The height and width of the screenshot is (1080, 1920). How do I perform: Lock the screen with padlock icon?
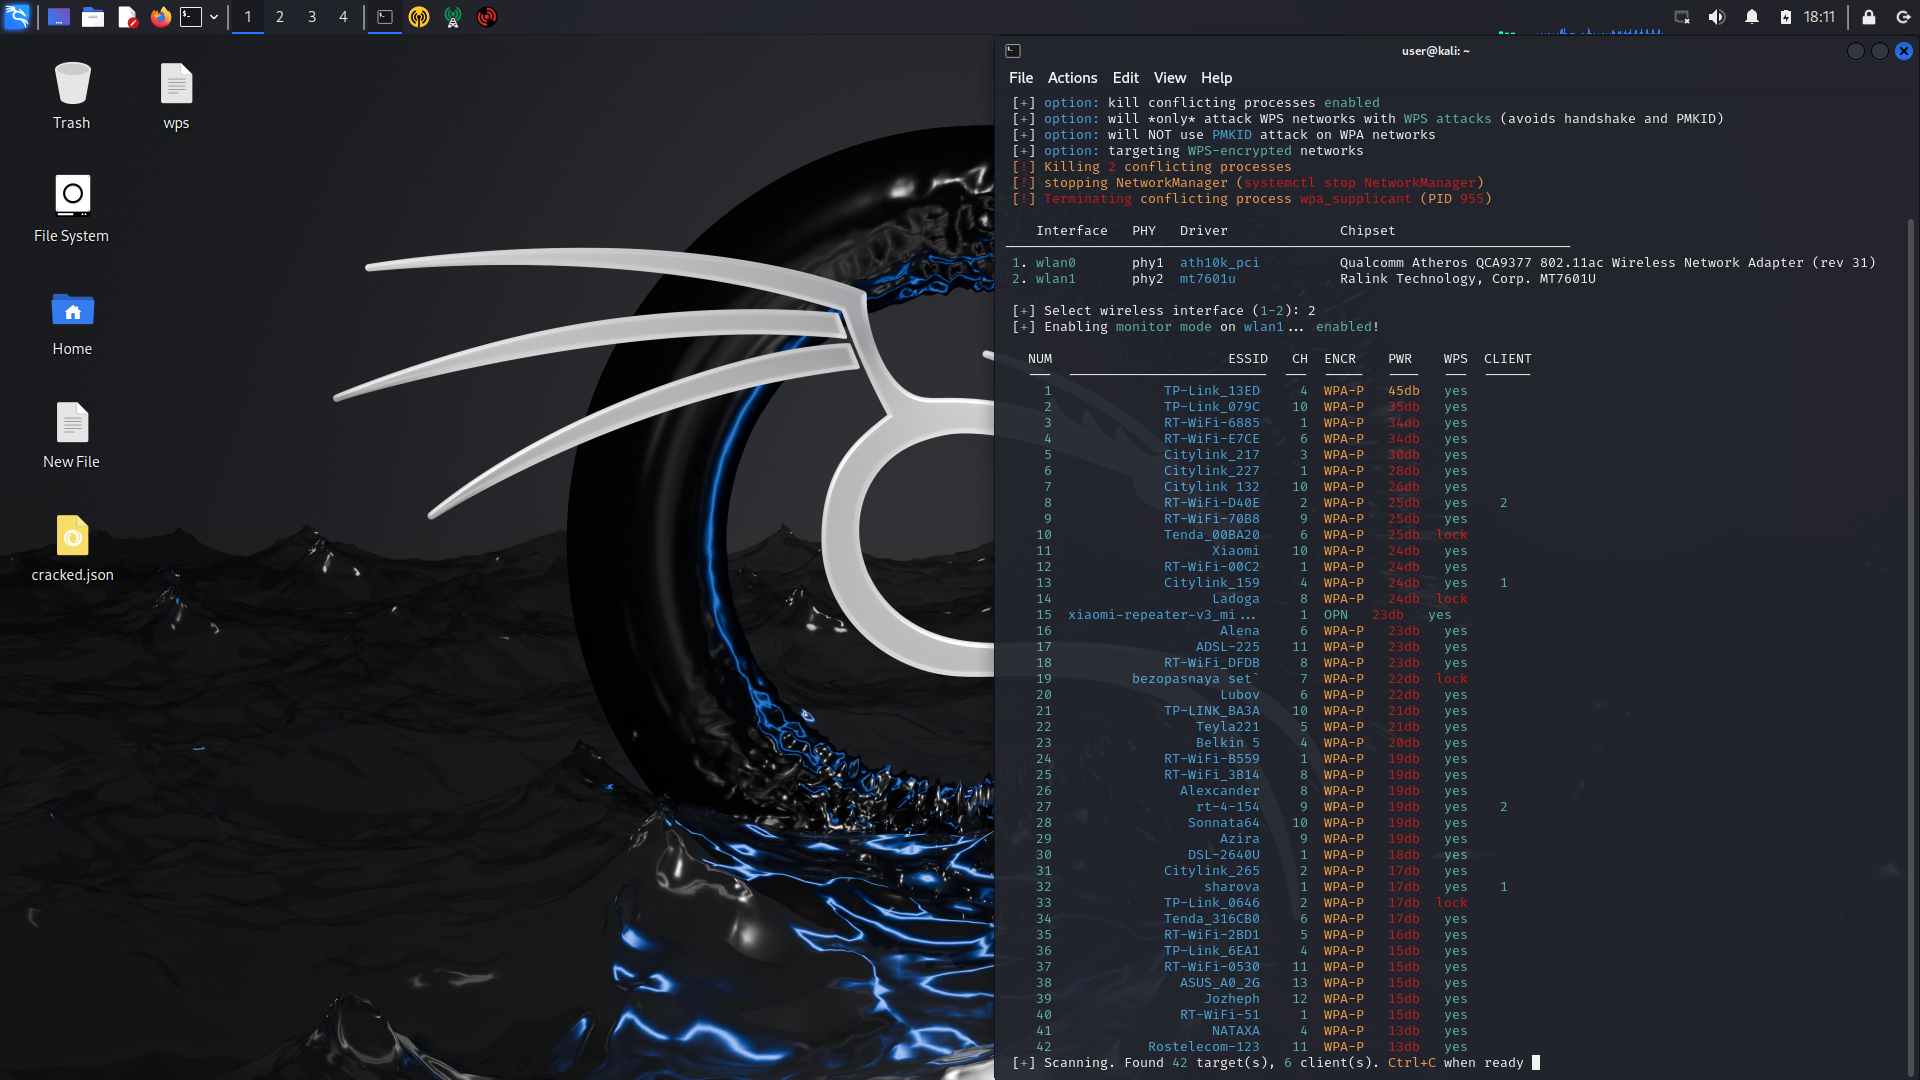(1868, 17)
